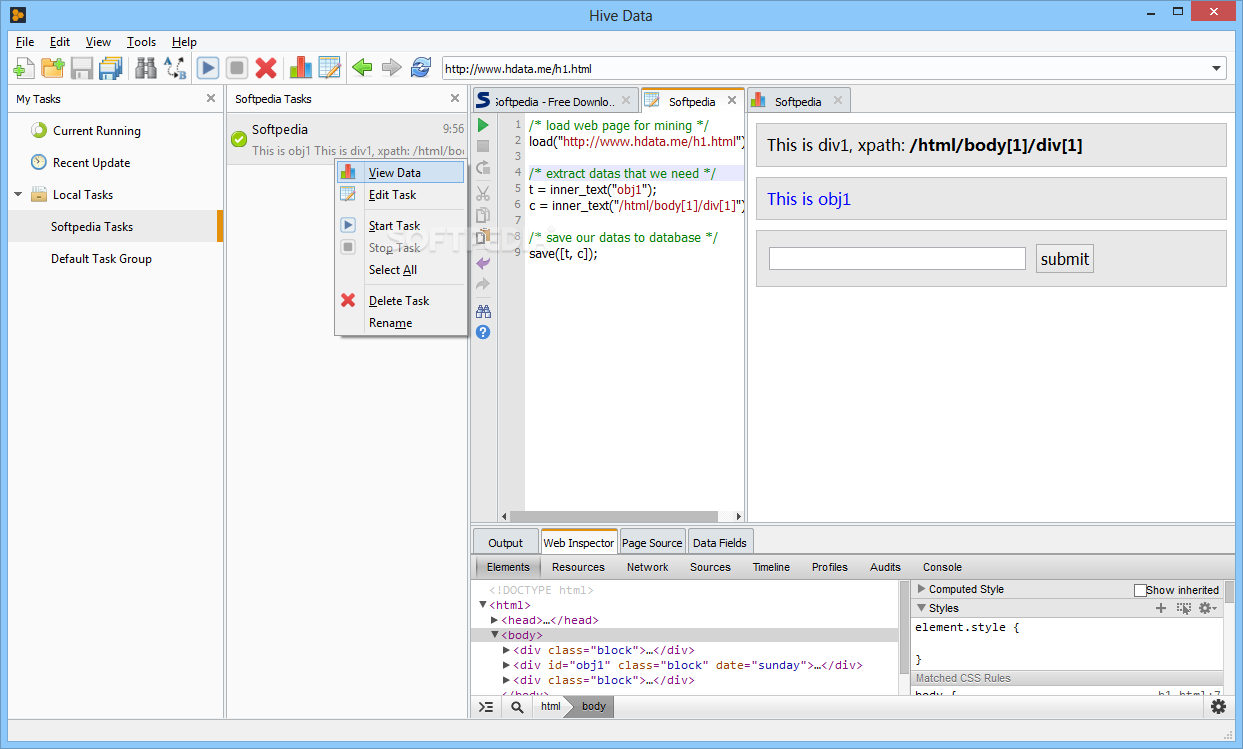This screenshot has height=749, width=1243.
Task: Click the body breadcrumb in inspector footer
Action: click(593, 706)
